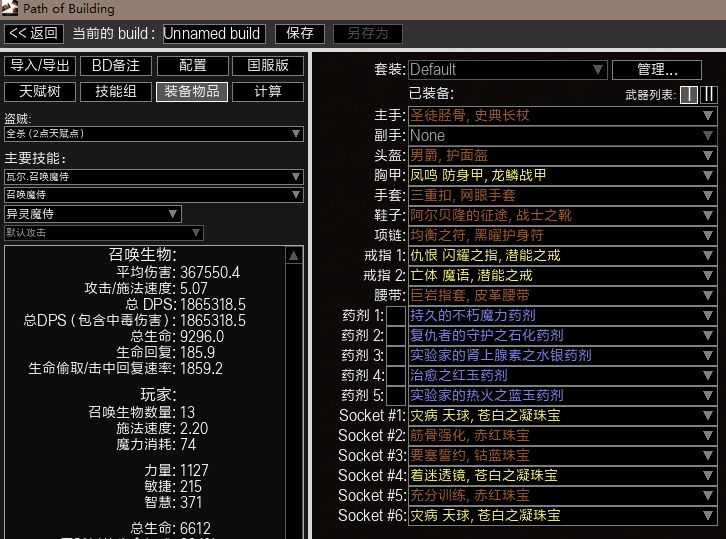Check the 药剂 4 flask box
Image resolution: width=726 pixels, height=539 pixels.
396,376
